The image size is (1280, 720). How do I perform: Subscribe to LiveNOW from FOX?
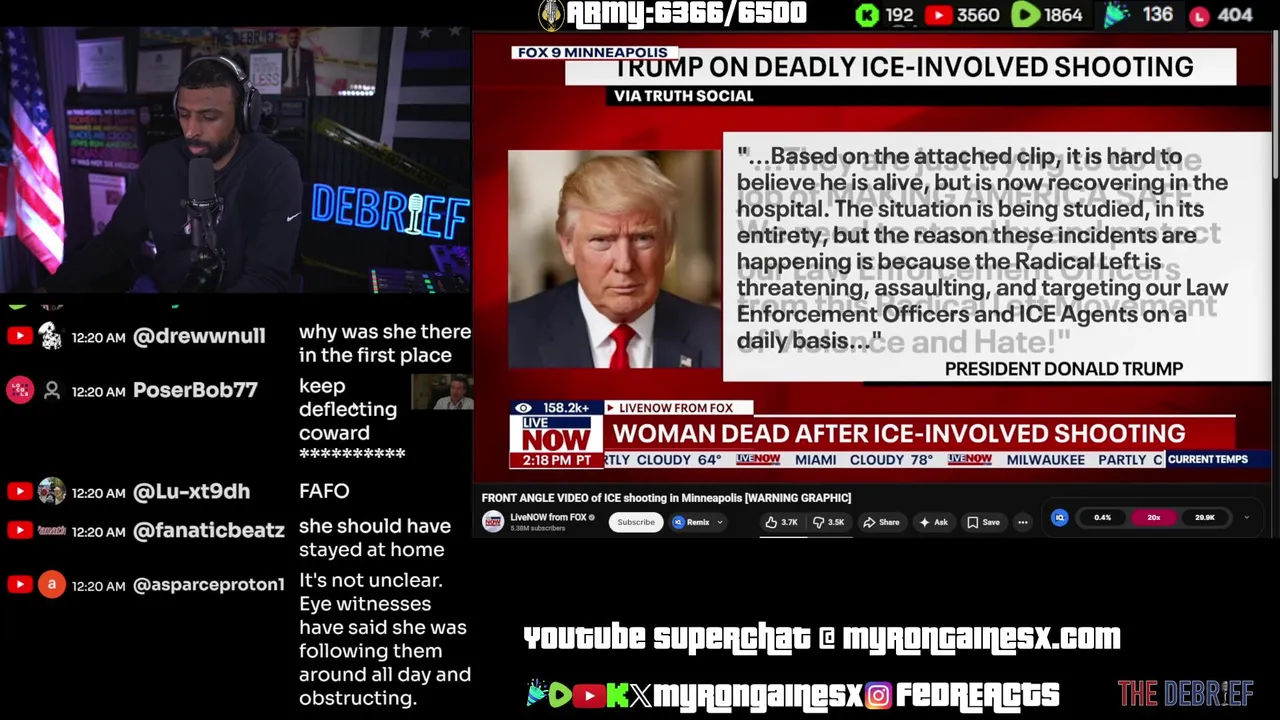[635, 522]
